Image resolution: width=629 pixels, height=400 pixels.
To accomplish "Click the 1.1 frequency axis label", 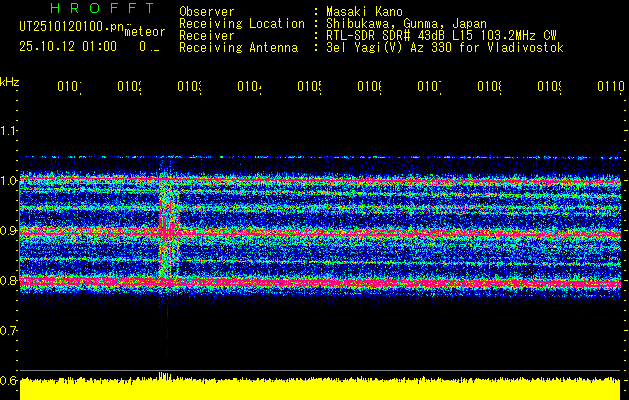I will (10, 131).
